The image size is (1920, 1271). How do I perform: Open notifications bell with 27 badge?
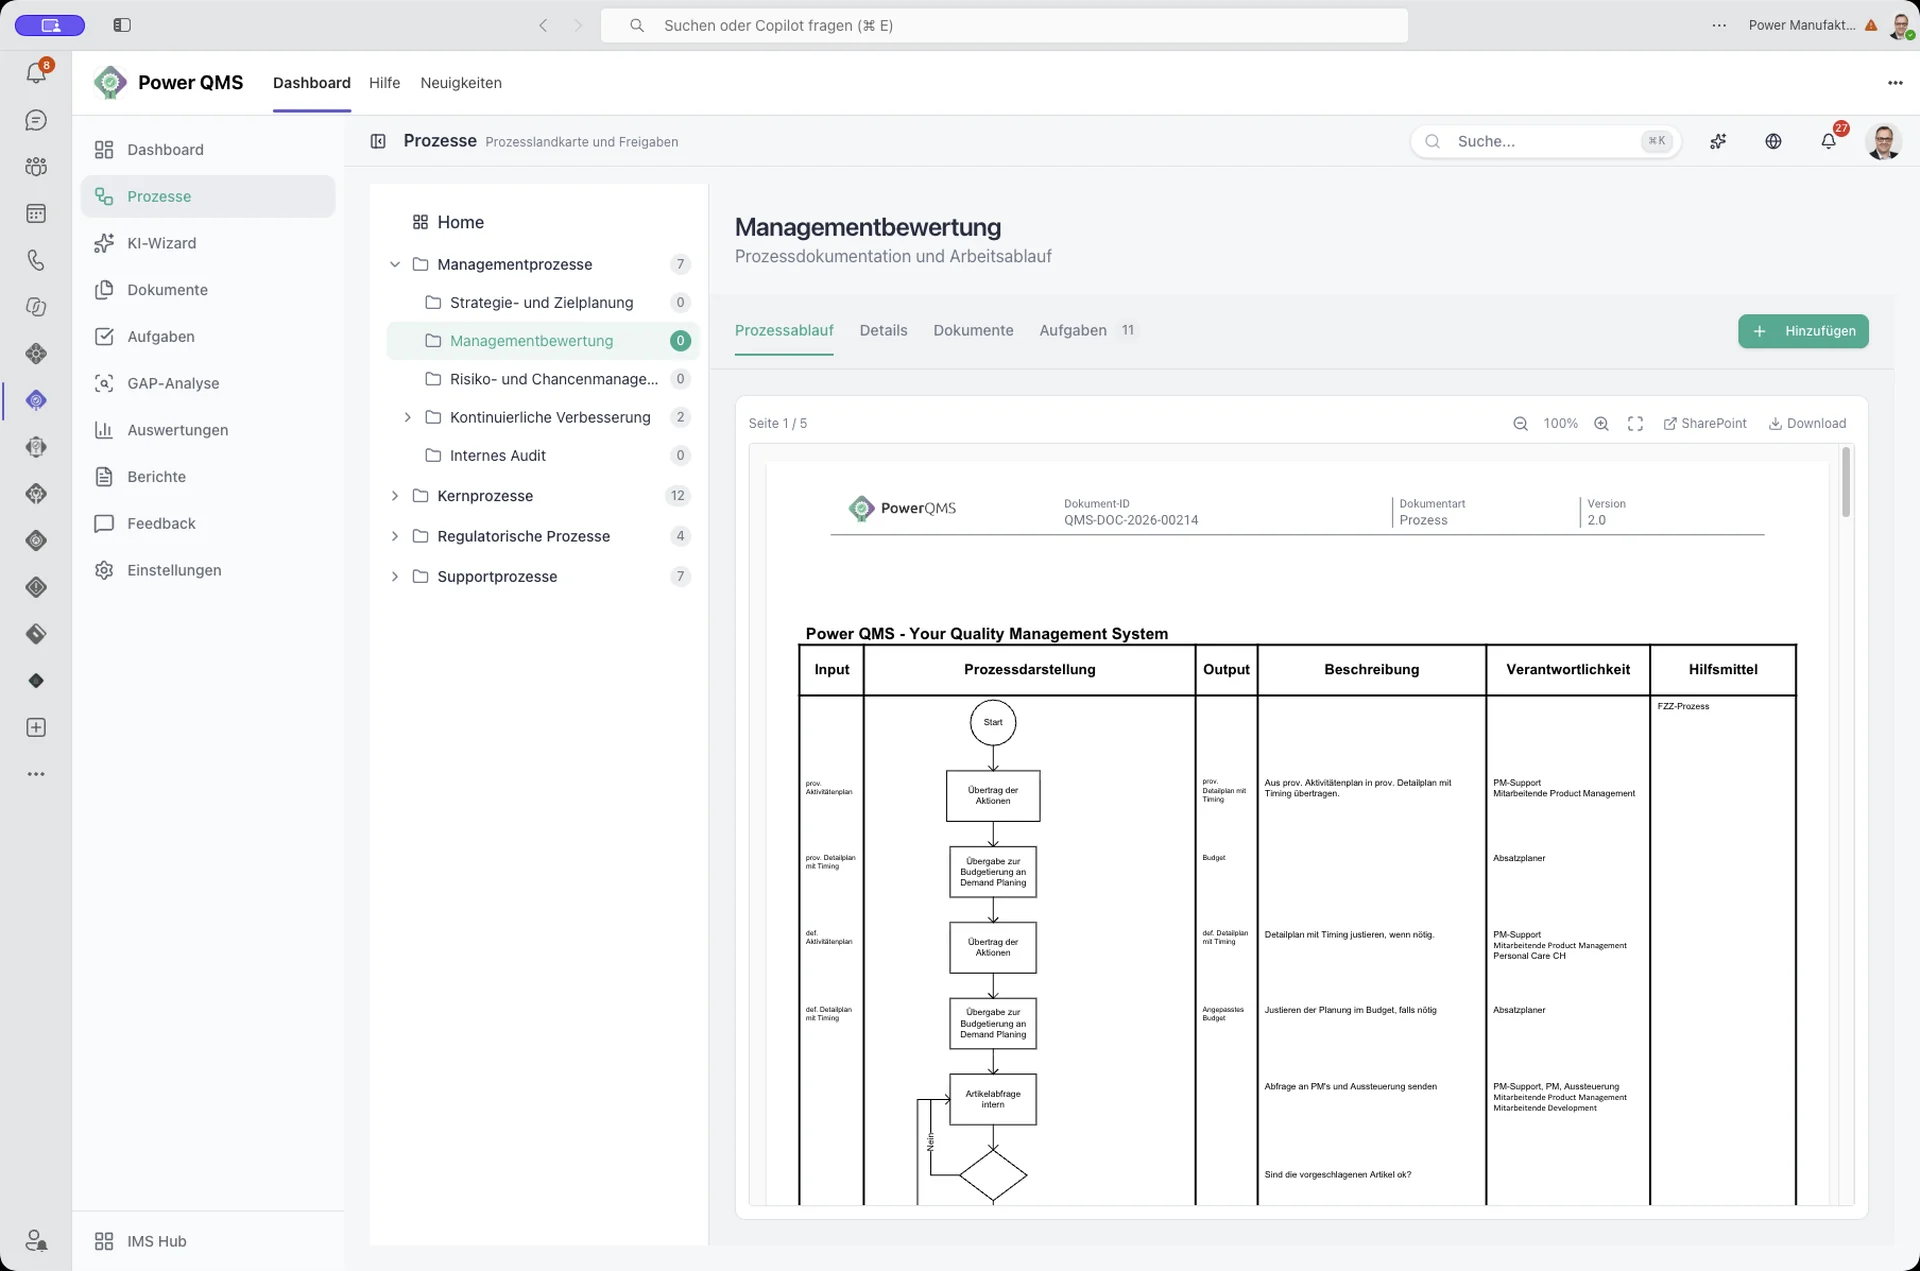[1829, 141]
